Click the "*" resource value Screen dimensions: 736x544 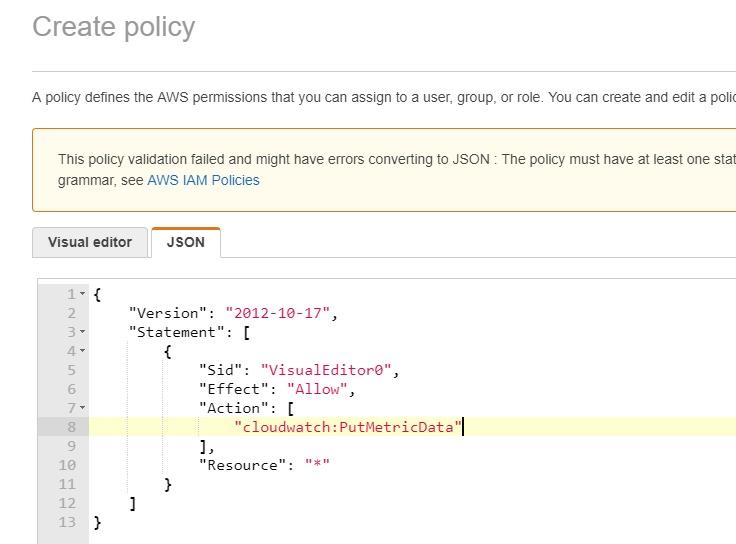pos(317,465)
